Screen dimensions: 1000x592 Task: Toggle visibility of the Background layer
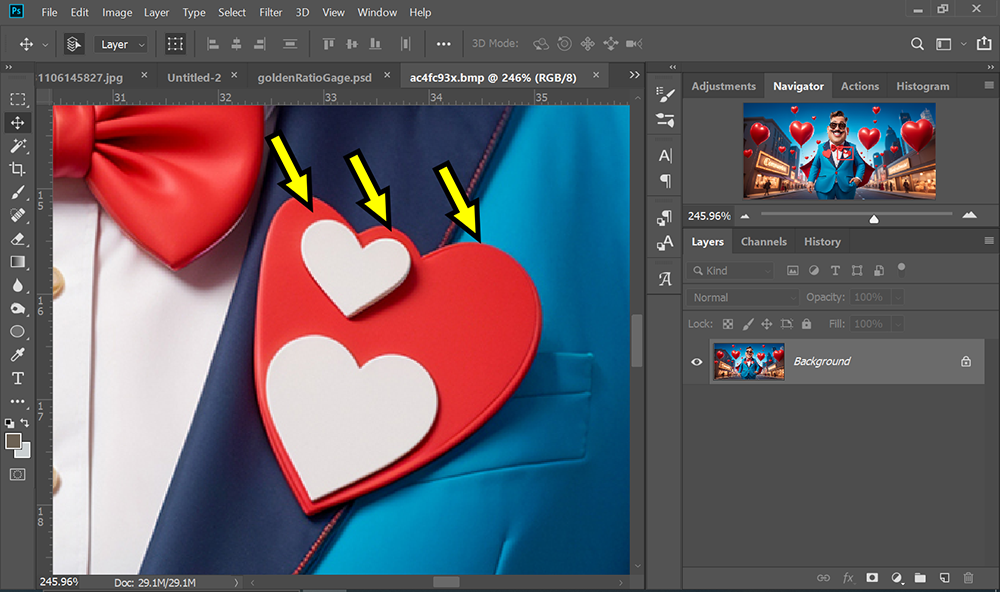pyautogui.click(x=697, y=361)
